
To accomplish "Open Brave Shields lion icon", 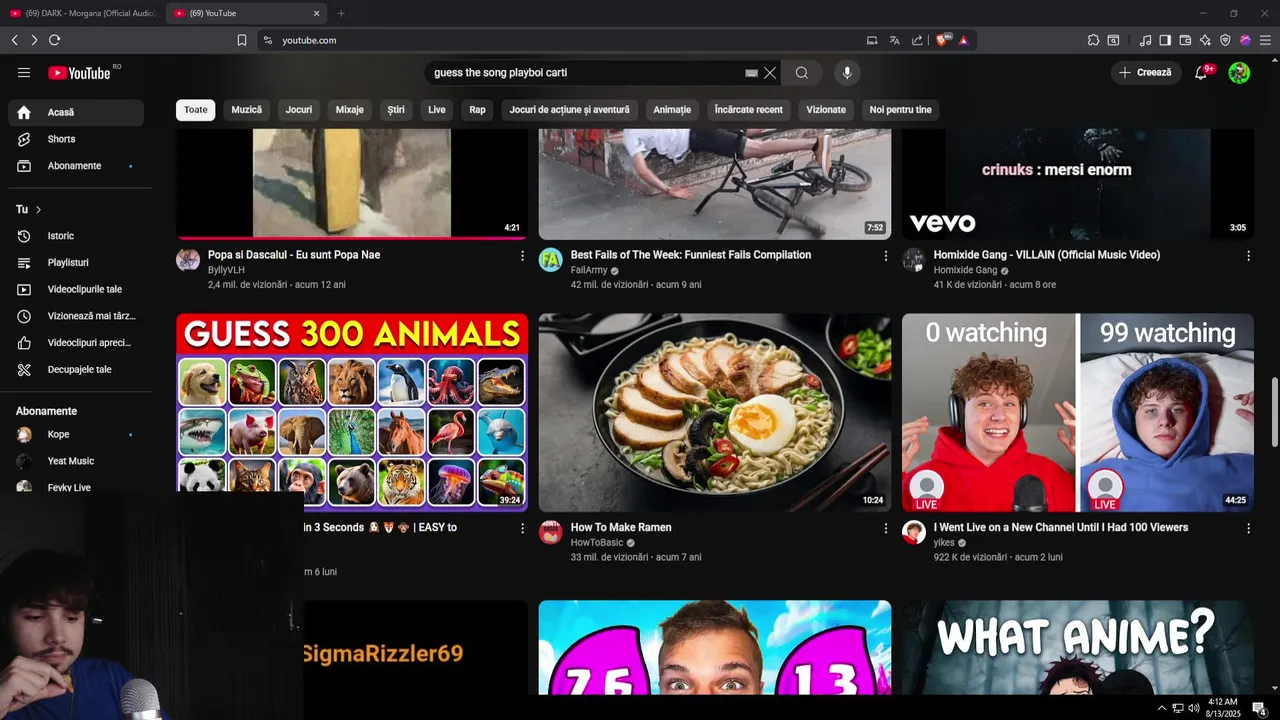I will tap(942, 40).
